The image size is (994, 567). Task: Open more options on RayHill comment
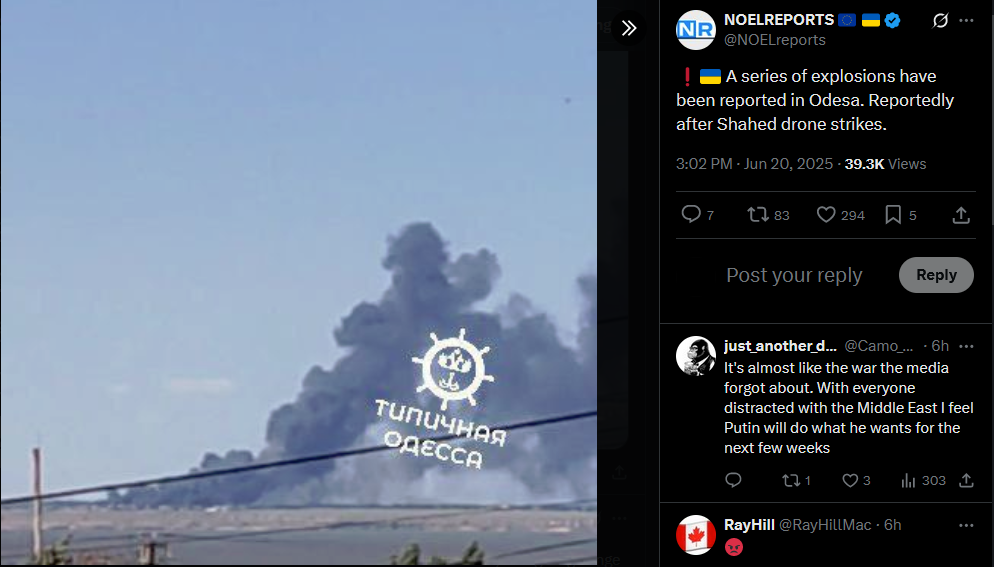(x=966, y=525)
